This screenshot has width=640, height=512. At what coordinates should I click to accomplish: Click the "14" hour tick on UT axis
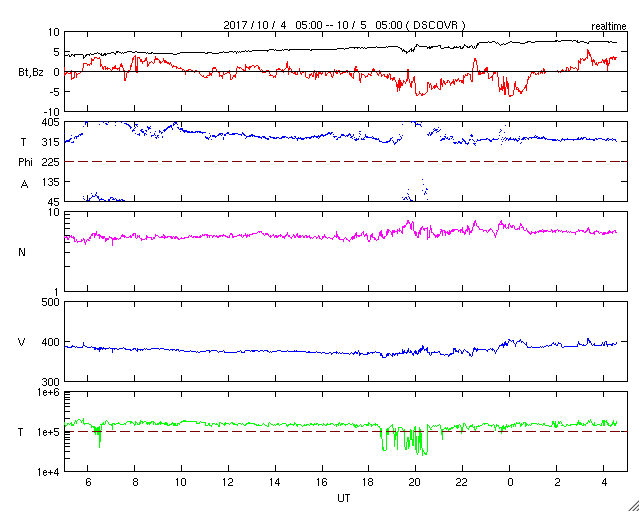[x=275, y=482]
